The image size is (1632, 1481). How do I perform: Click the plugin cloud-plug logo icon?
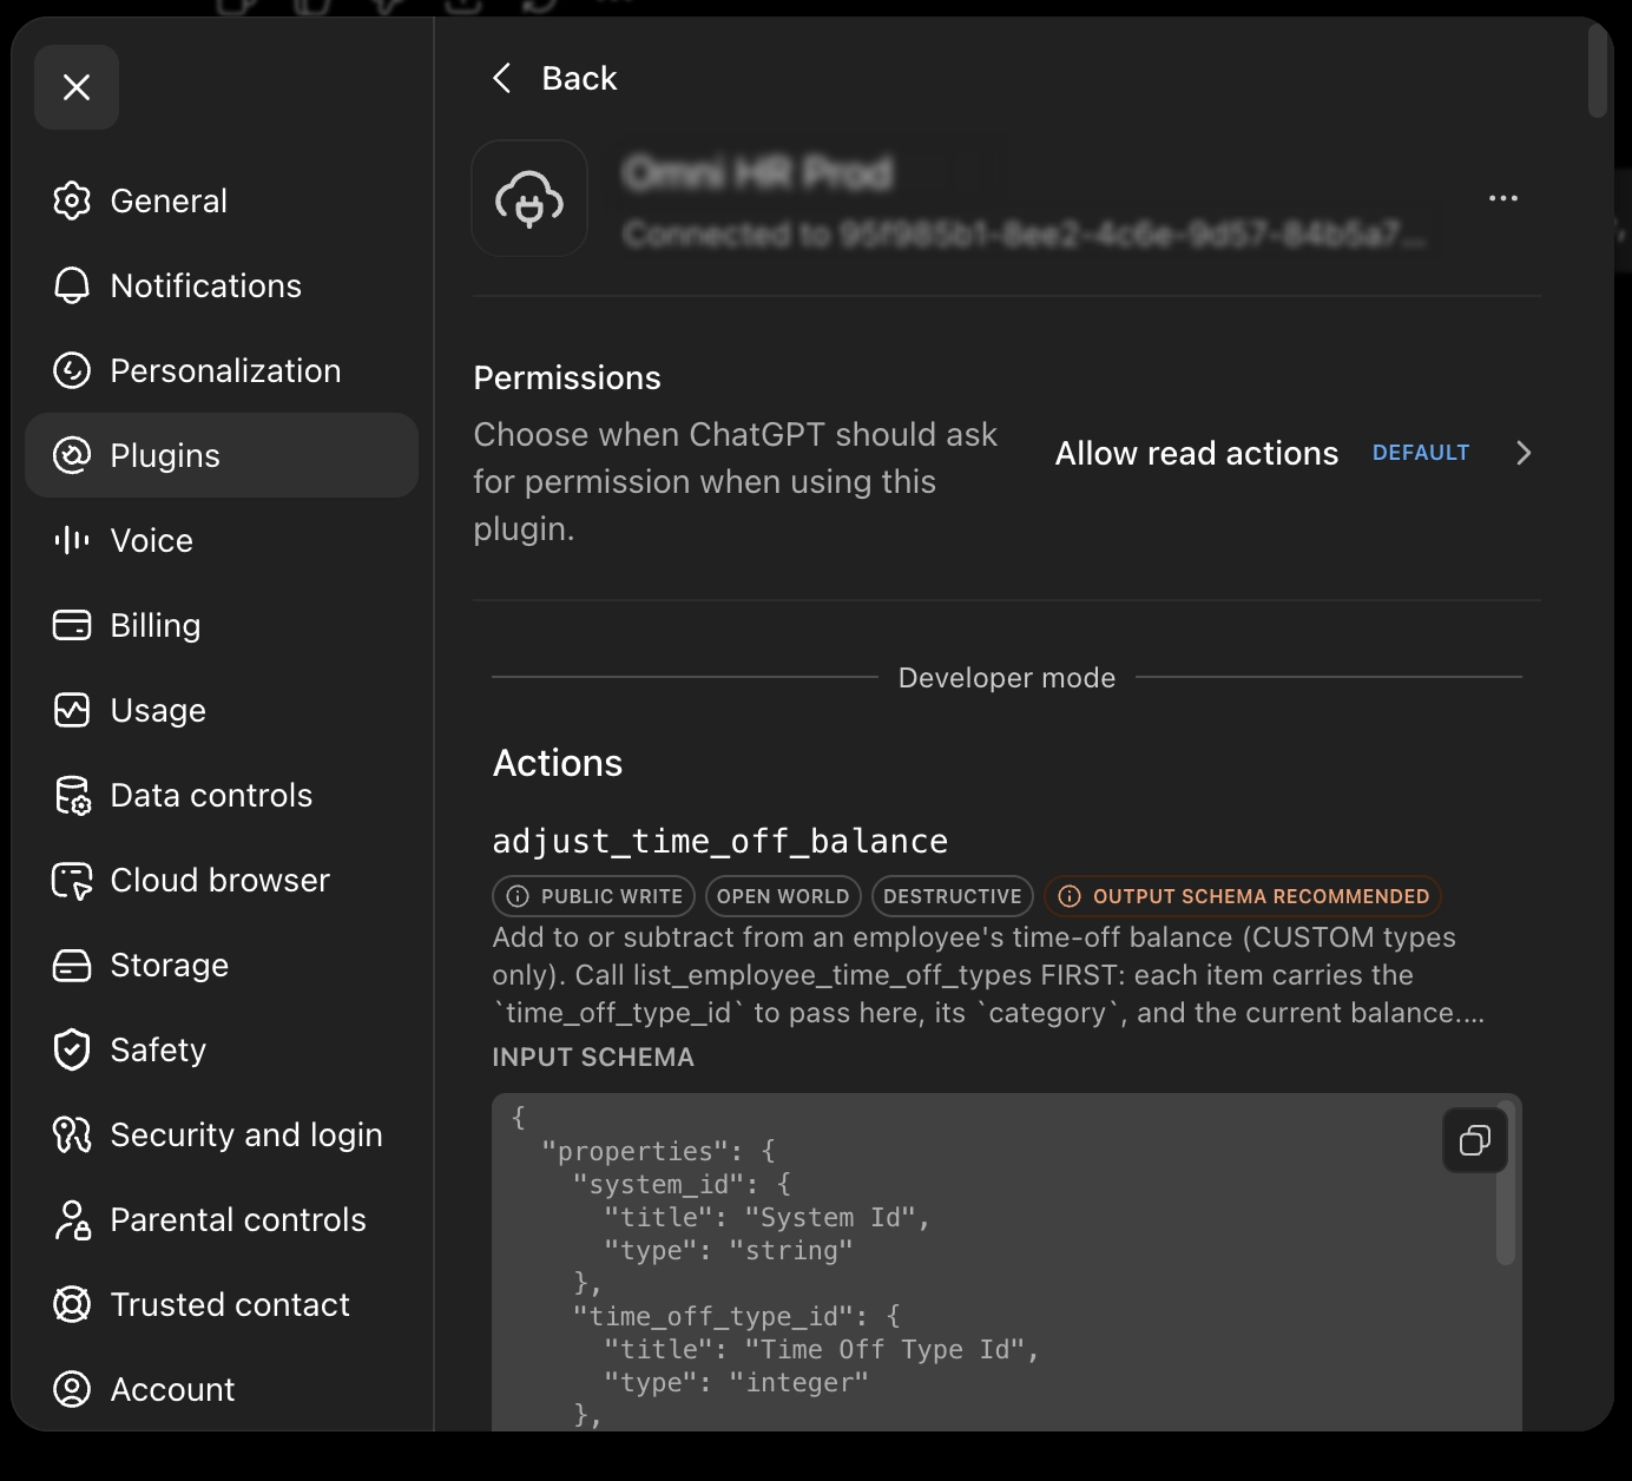point(529,198)
